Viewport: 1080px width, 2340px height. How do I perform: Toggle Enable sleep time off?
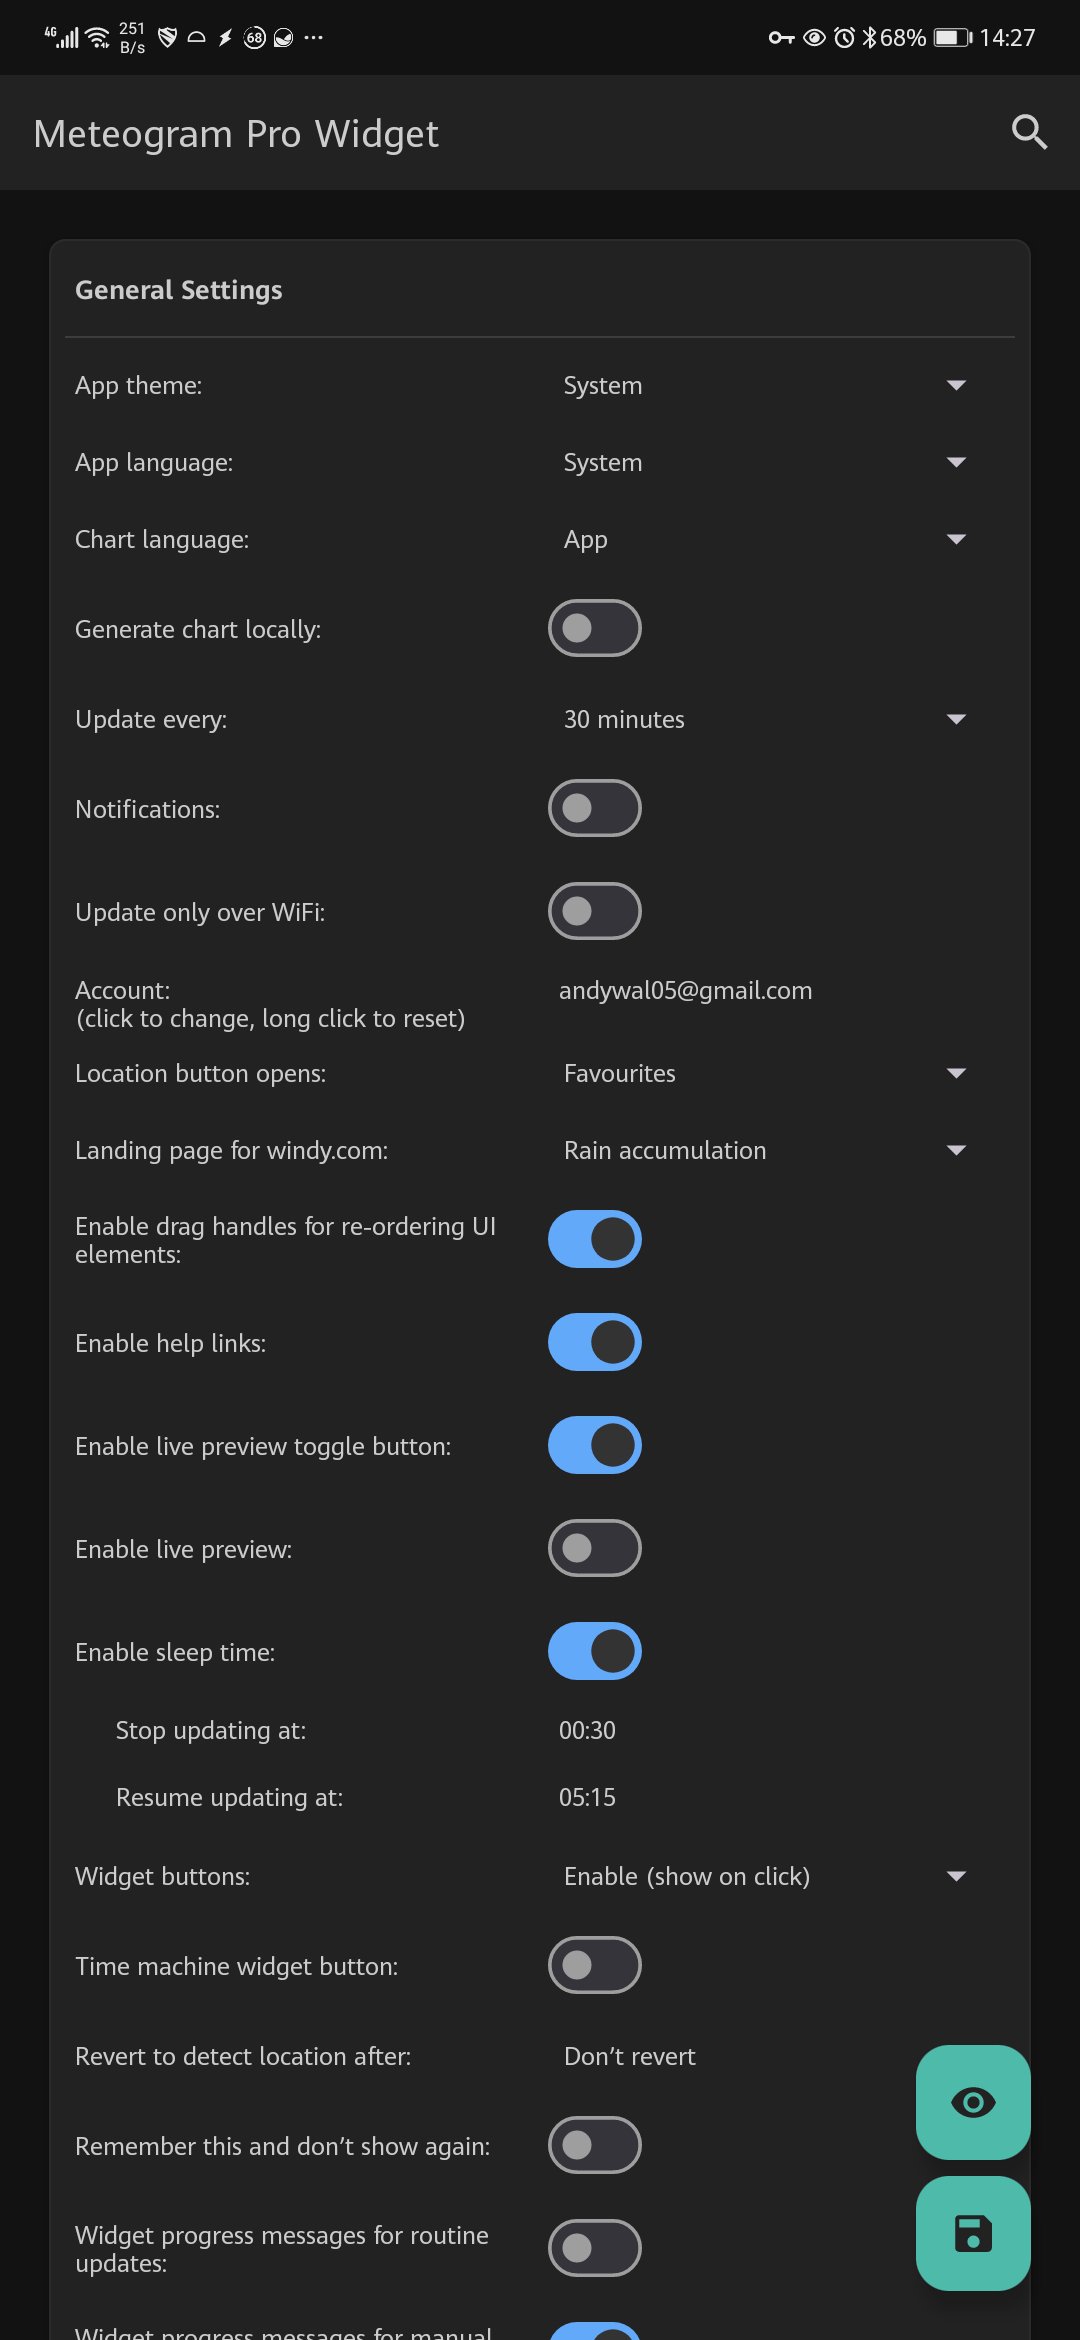[594, 1651]
